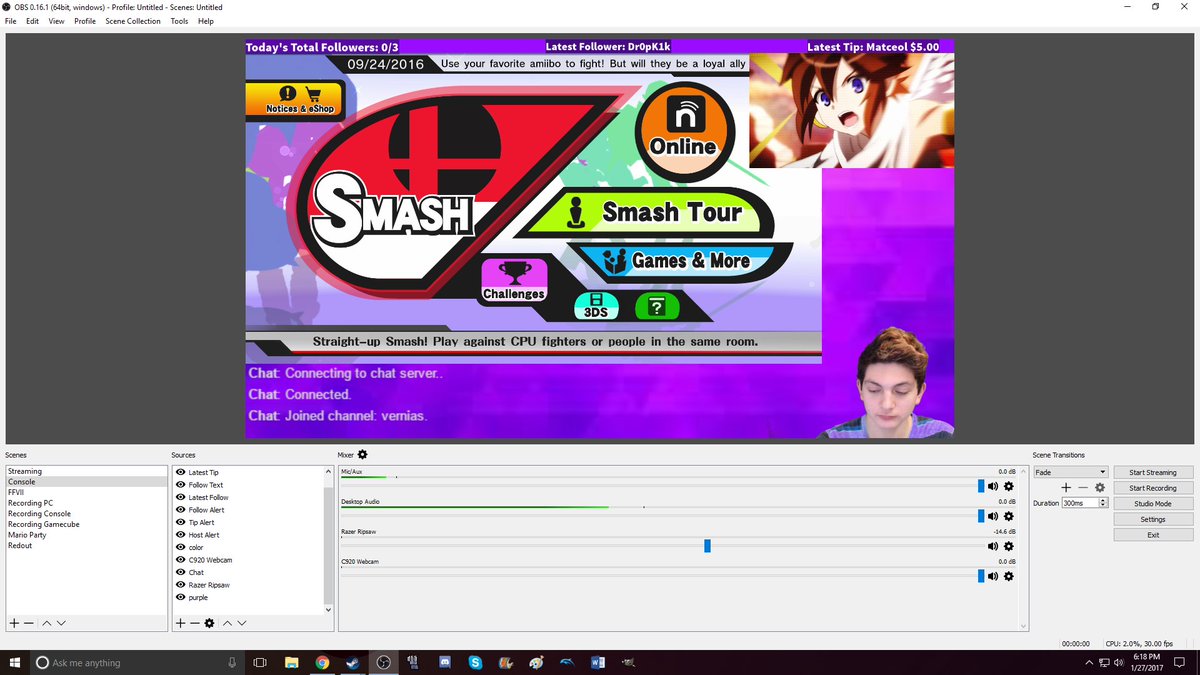Hide the Follow Text source
This screenshot has height=675, width=1200.
pyautogui.click(x=180, y=485)
